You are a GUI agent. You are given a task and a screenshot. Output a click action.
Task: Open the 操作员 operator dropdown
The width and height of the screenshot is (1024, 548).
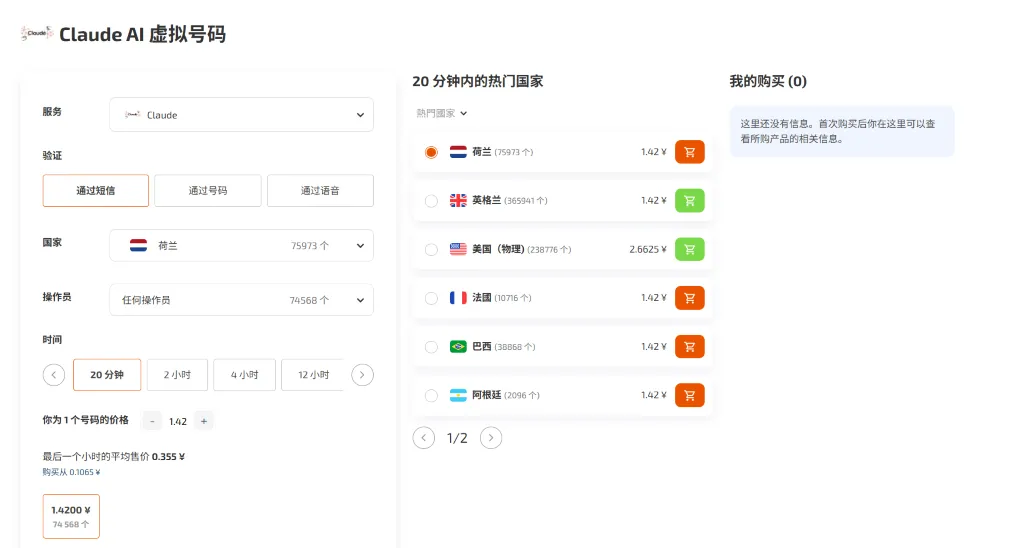[x=242, y=300]
